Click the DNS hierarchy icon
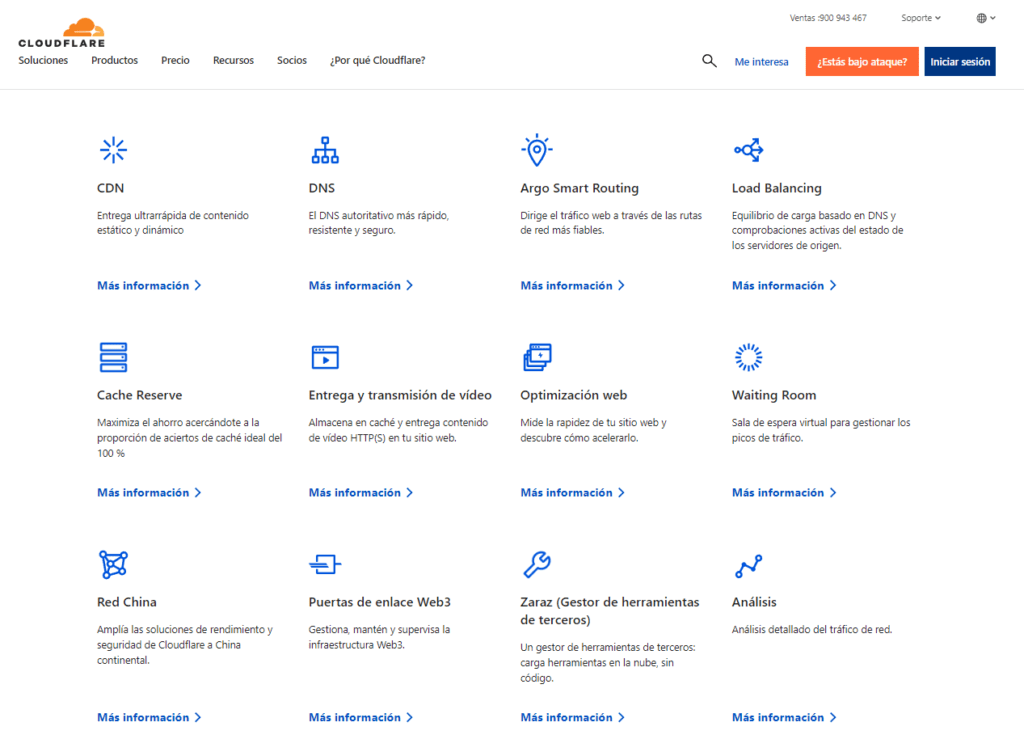1024x735 pixels. tap(325, 150)
